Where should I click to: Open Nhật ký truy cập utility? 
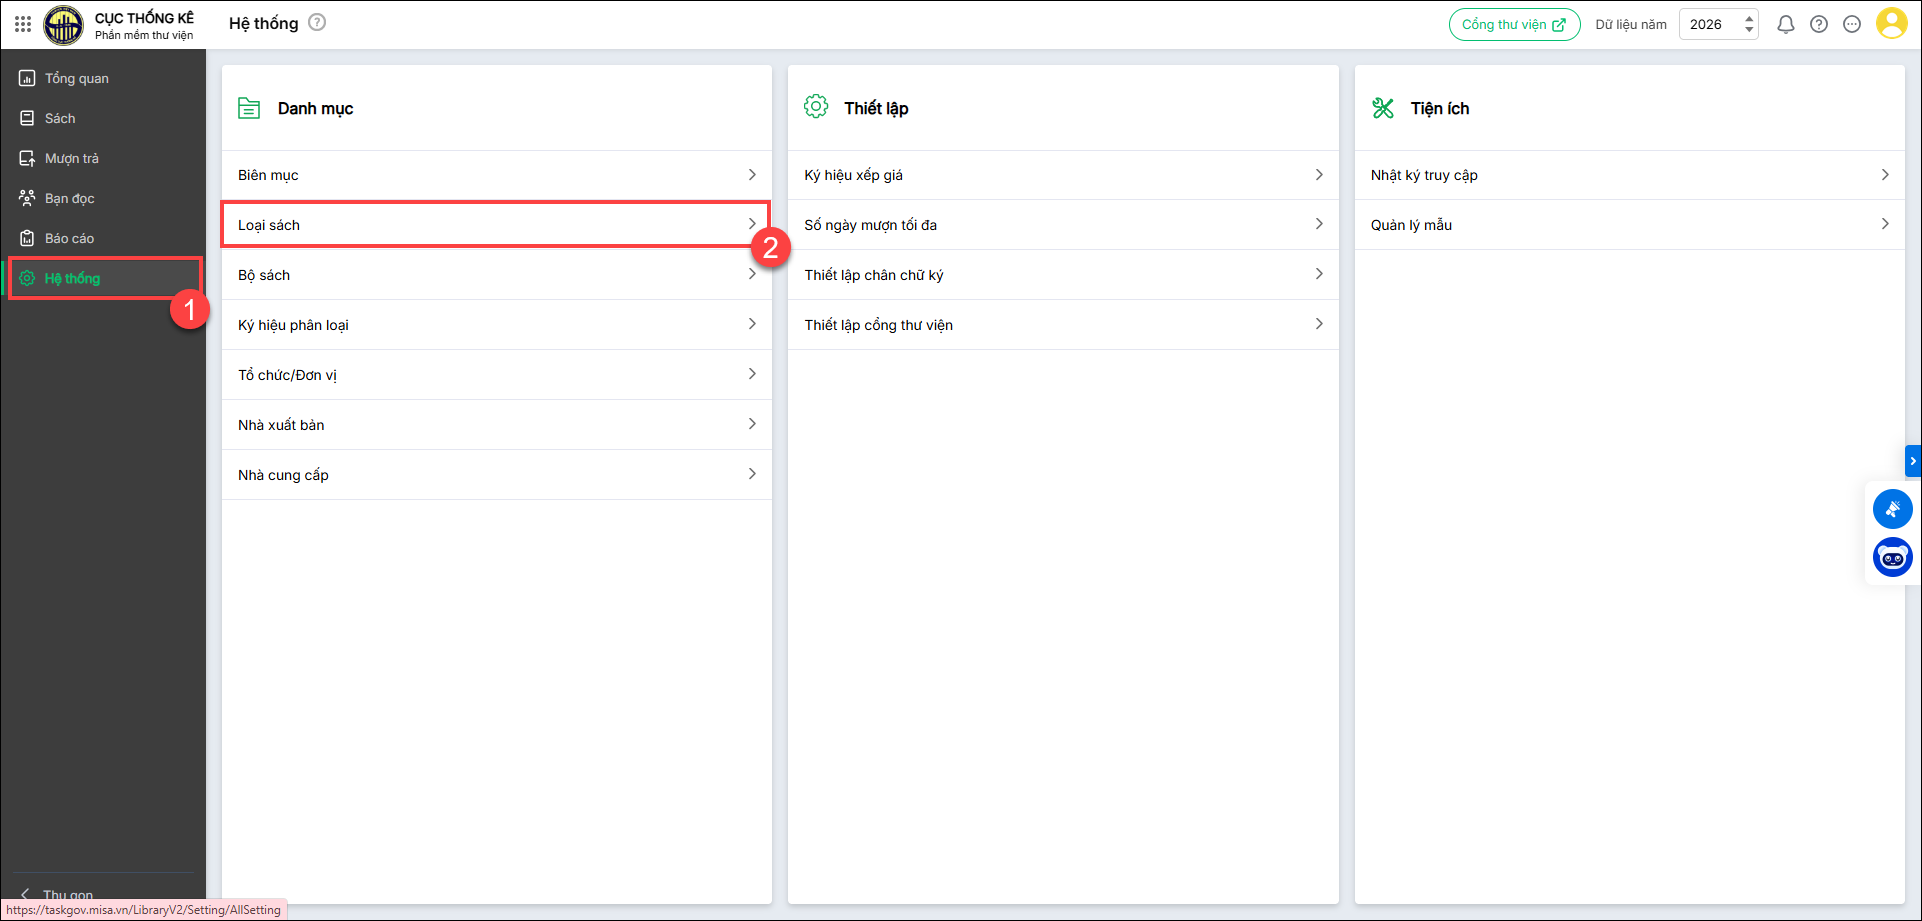(x=1629, y=175)
